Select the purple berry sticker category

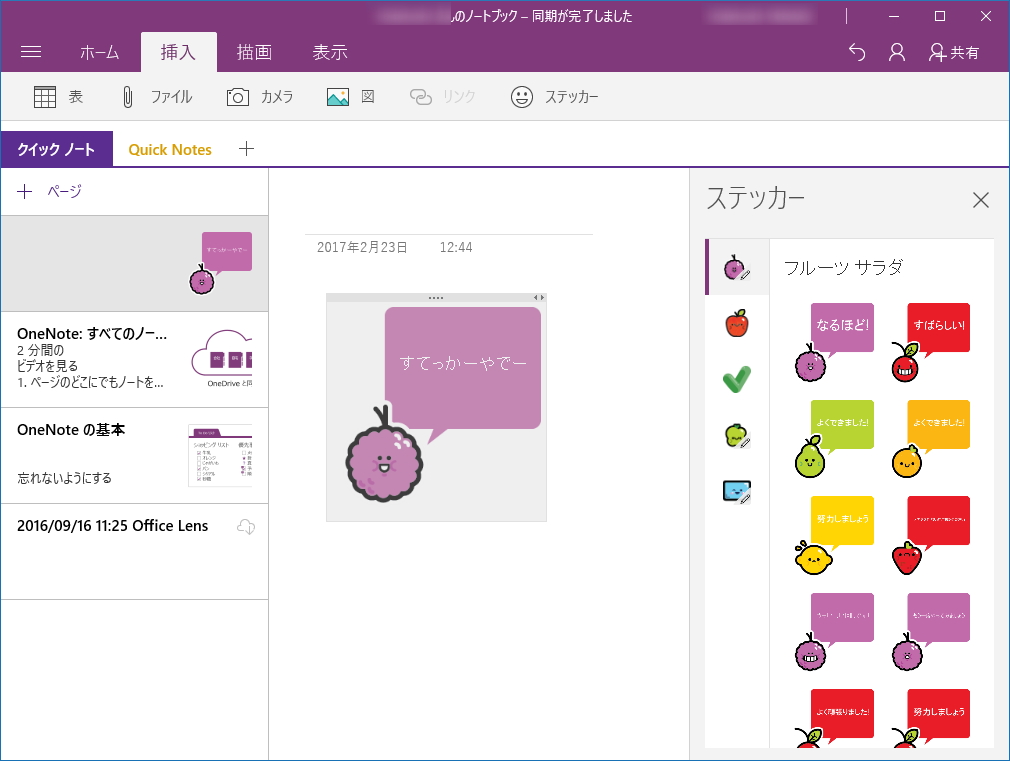(x=737, y=267)
